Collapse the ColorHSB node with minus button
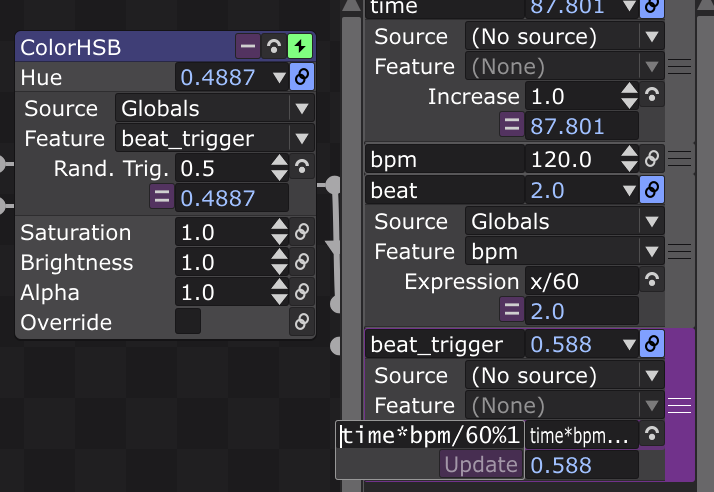Screen dimensions: 714x492 point(248,46)
